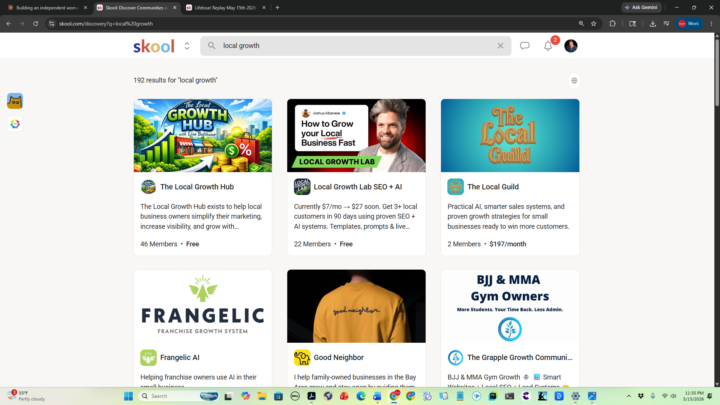Open weather widget showing Partly cloudy

click(x=28, y=396)
